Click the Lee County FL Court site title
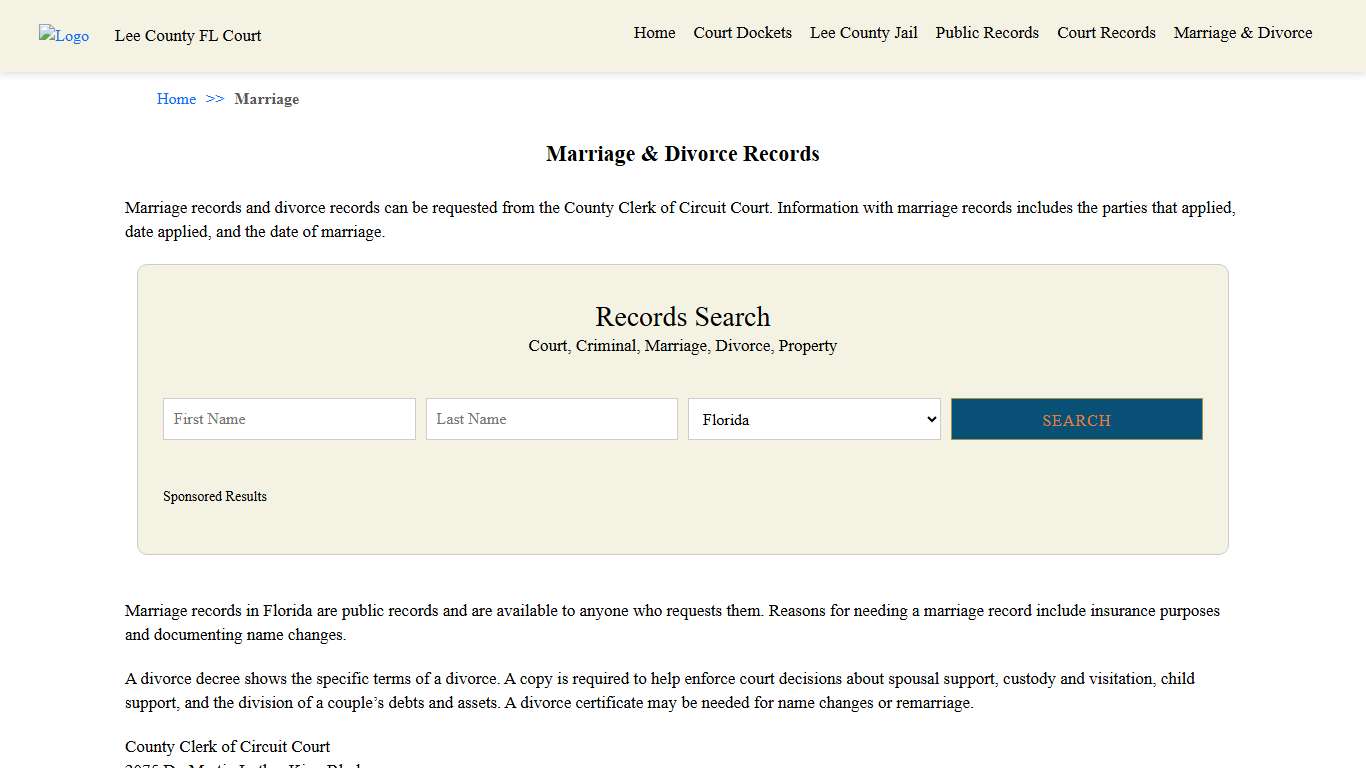1366x768 pixels. click(188, 35)
